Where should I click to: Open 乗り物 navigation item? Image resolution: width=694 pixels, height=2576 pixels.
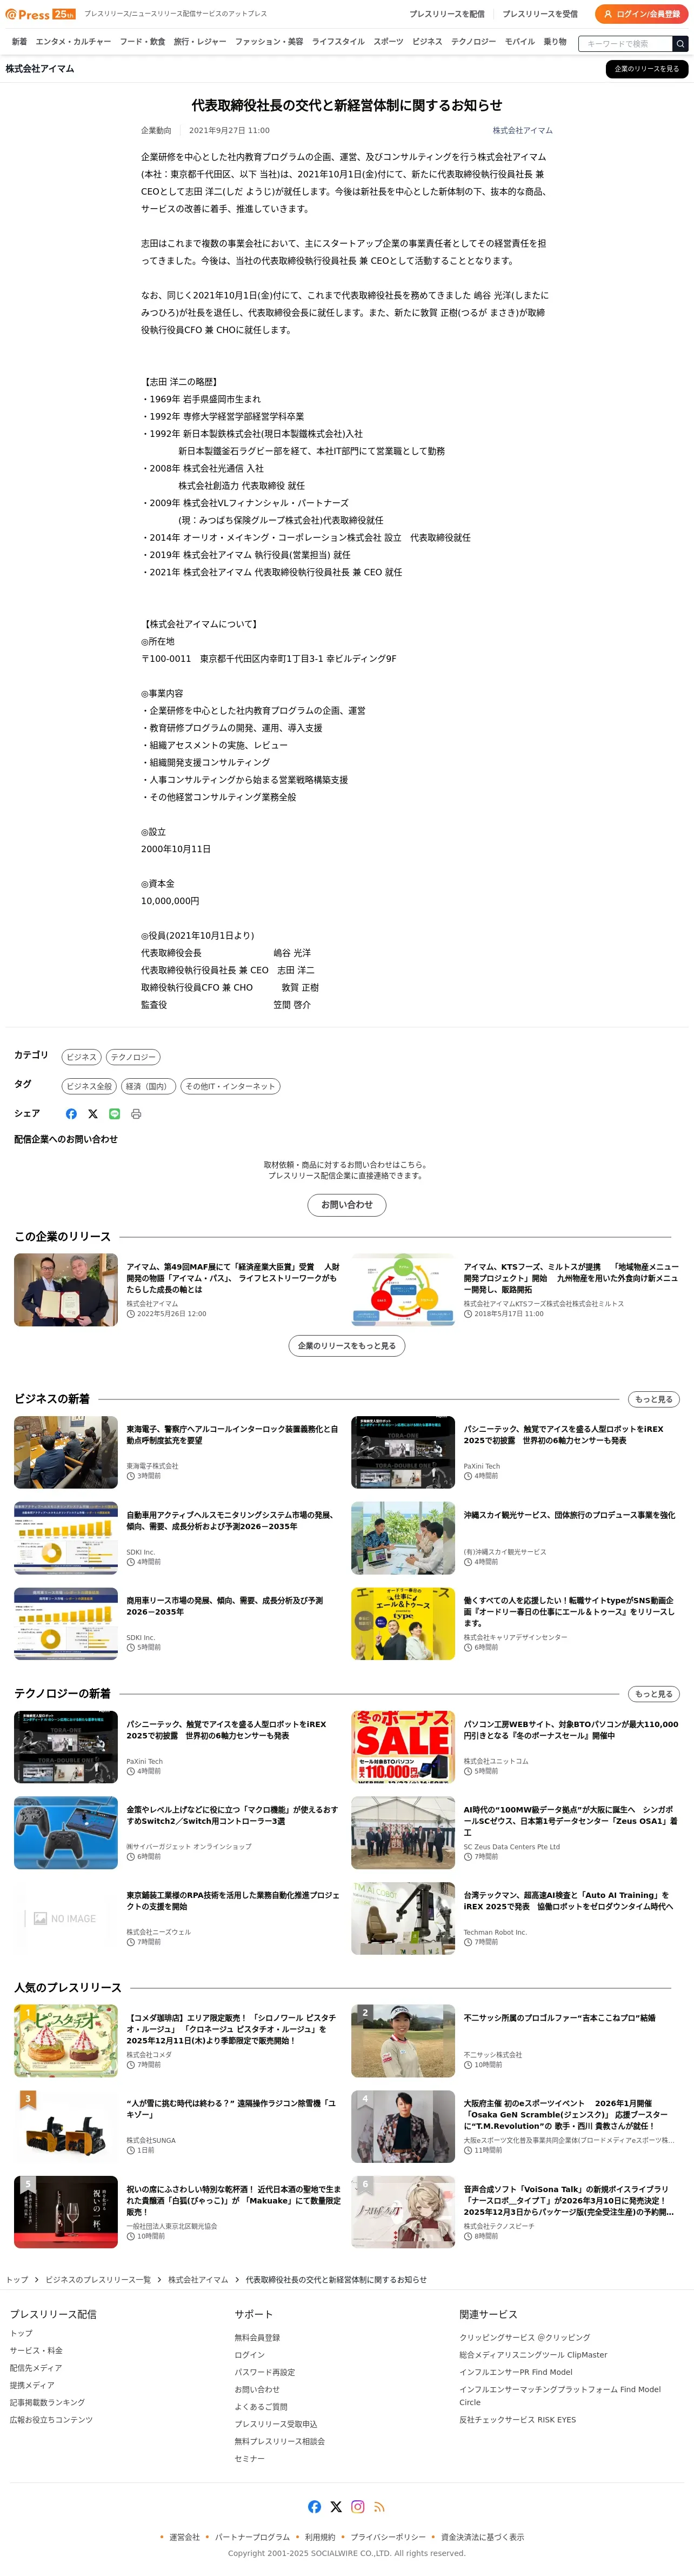click(x=555, y=42)
